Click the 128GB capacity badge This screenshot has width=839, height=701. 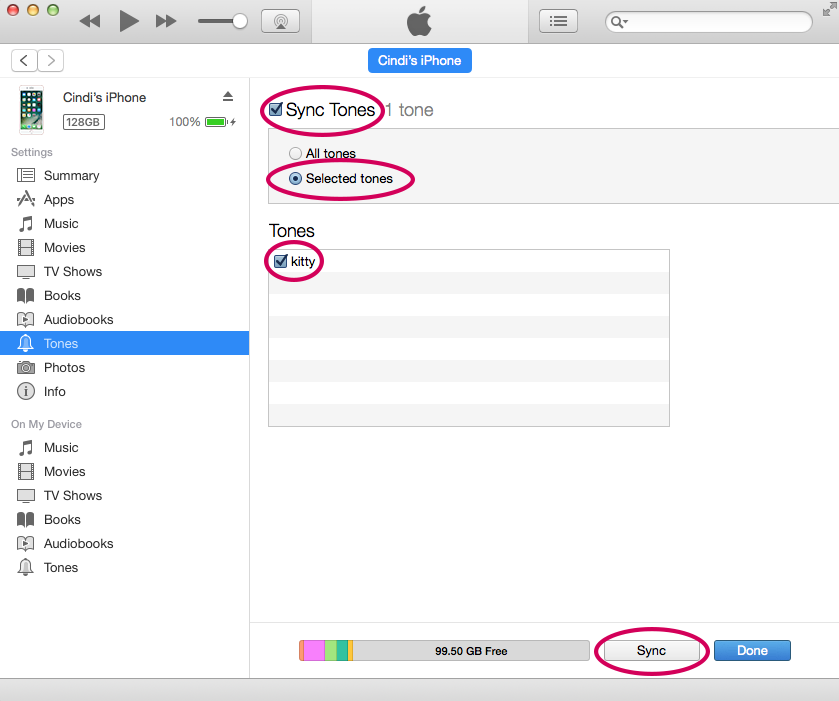pos(83,122)
